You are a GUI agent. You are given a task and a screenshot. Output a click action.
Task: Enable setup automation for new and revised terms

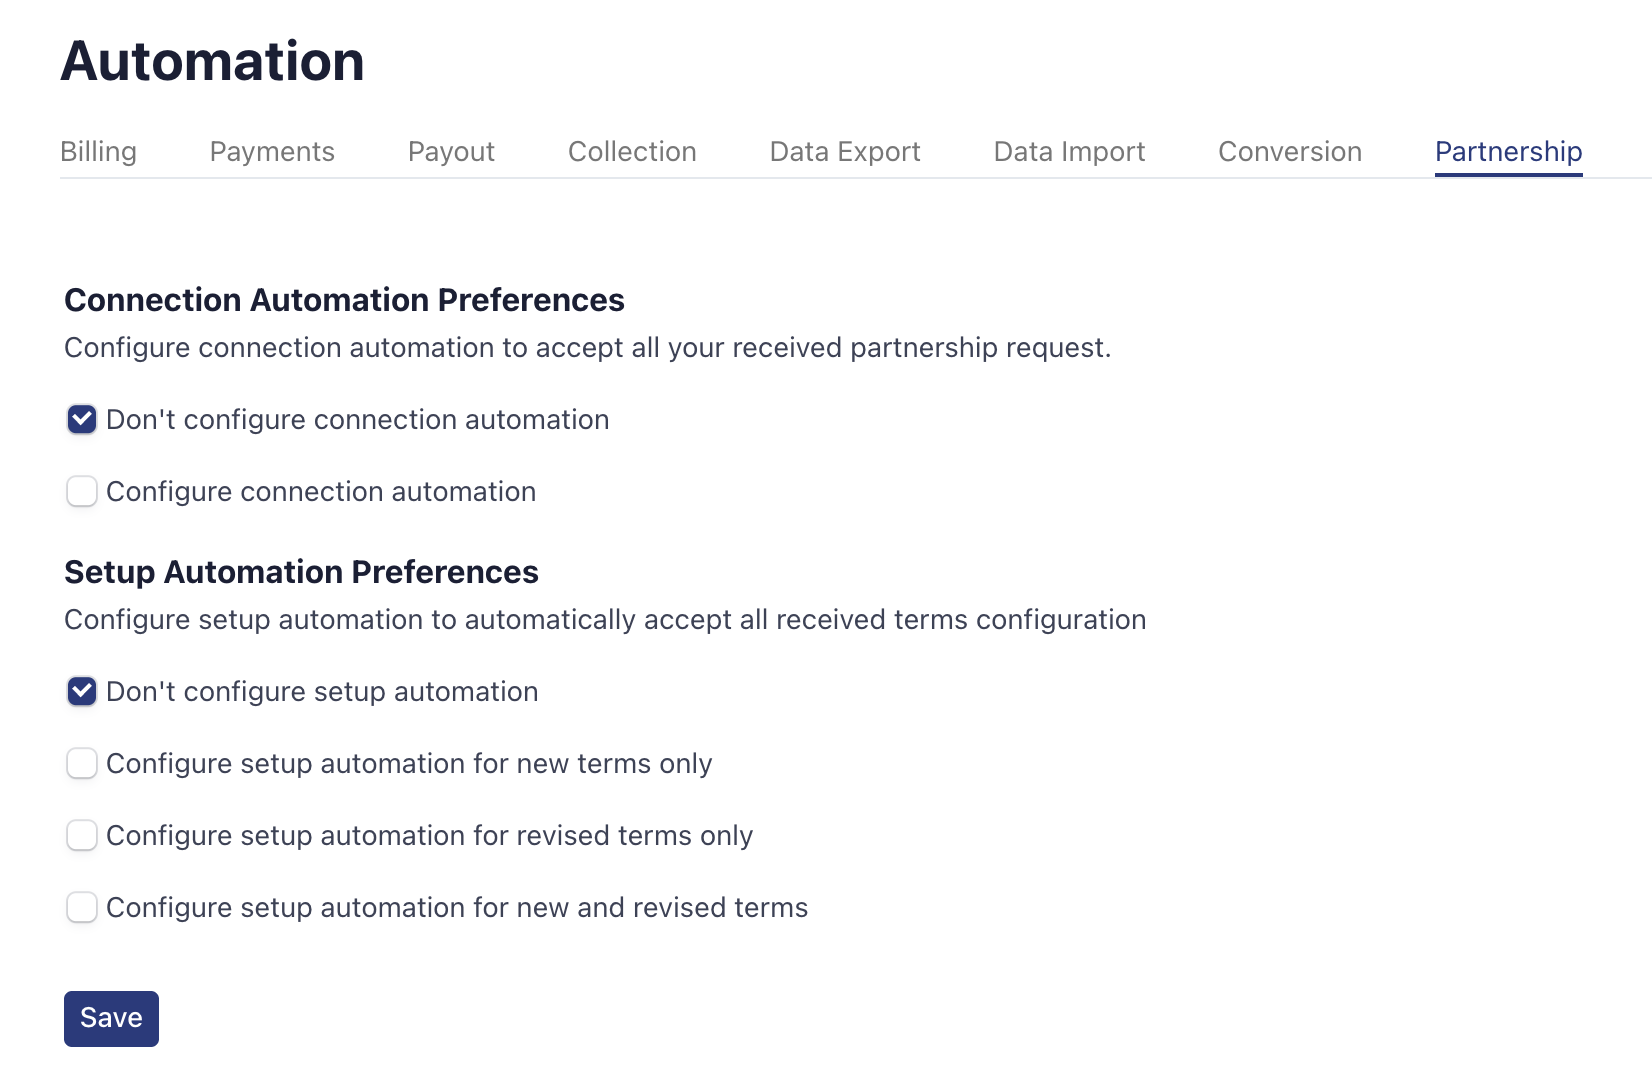pos(82,908)
